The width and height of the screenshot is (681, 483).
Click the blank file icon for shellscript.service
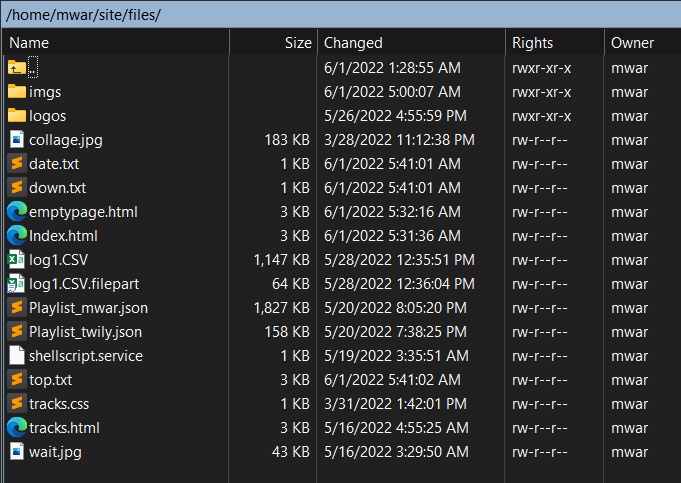(x=16, y=355)
